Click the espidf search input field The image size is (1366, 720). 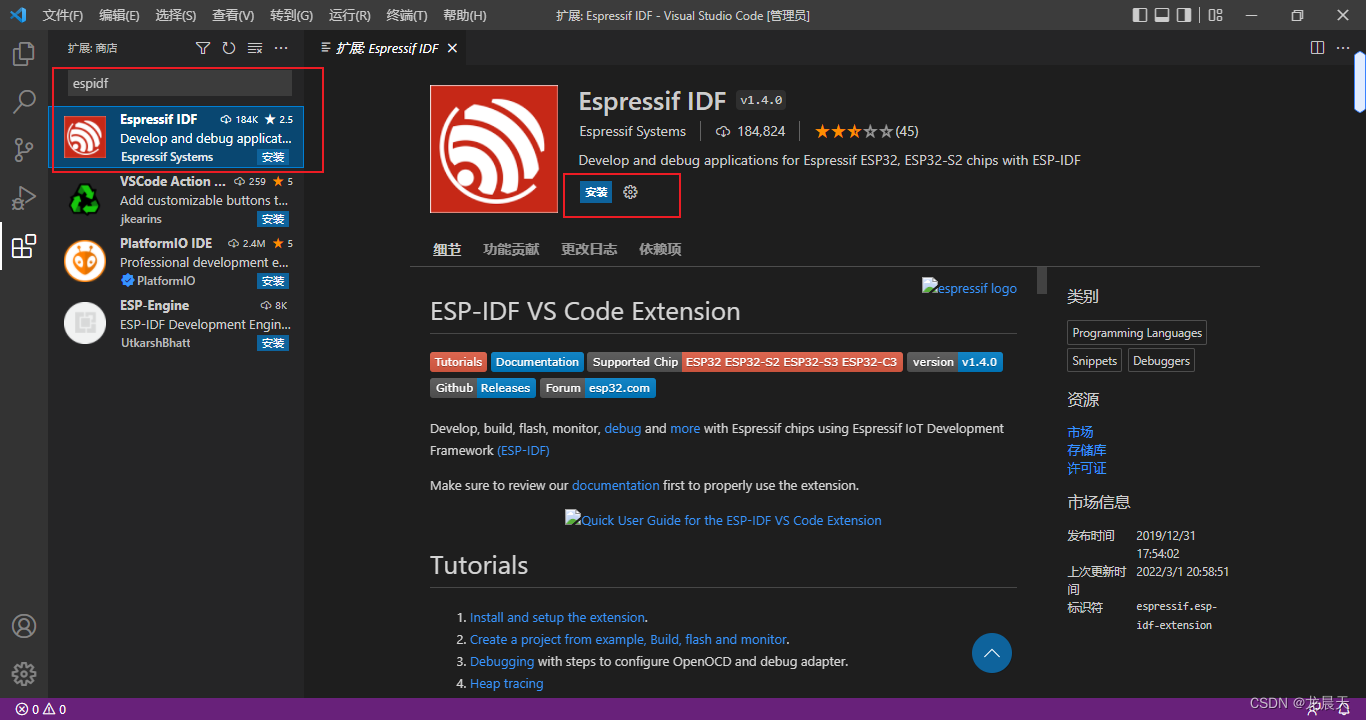click(180, 83)
